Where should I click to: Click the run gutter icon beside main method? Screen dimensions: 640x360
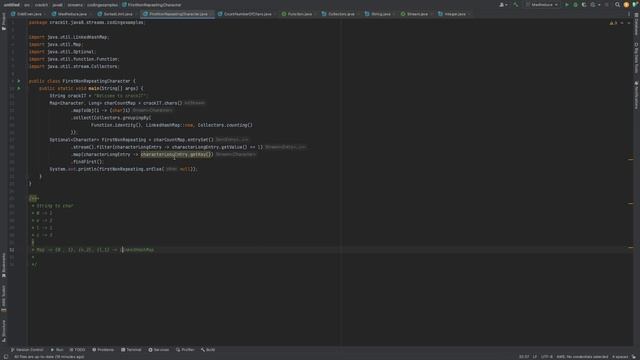[x=19, y=88]
